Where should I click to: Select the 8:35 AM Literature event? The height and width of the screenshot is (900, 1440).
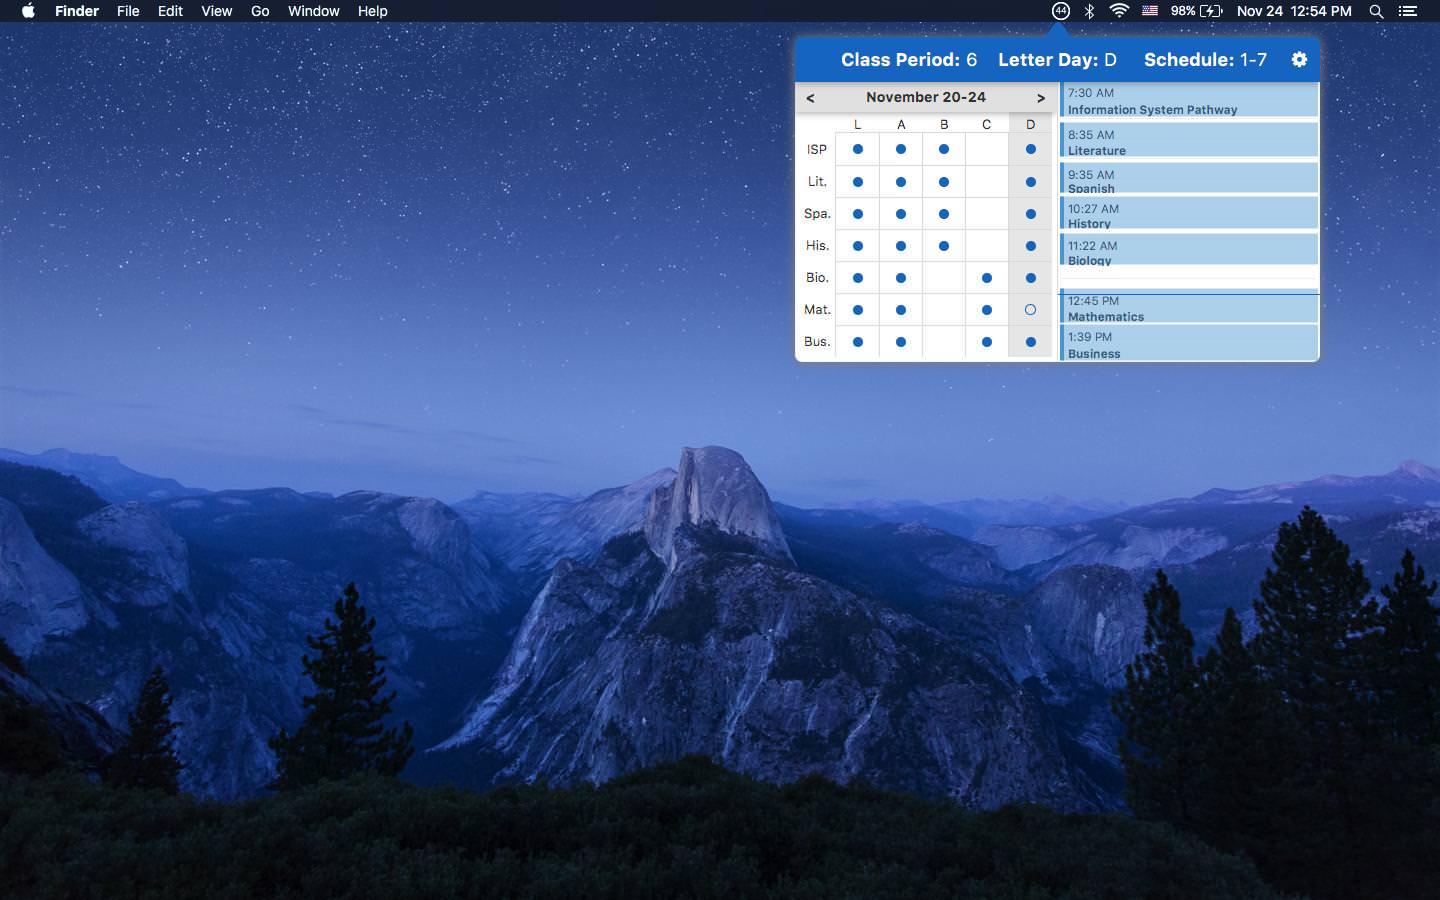(1189, 140)
